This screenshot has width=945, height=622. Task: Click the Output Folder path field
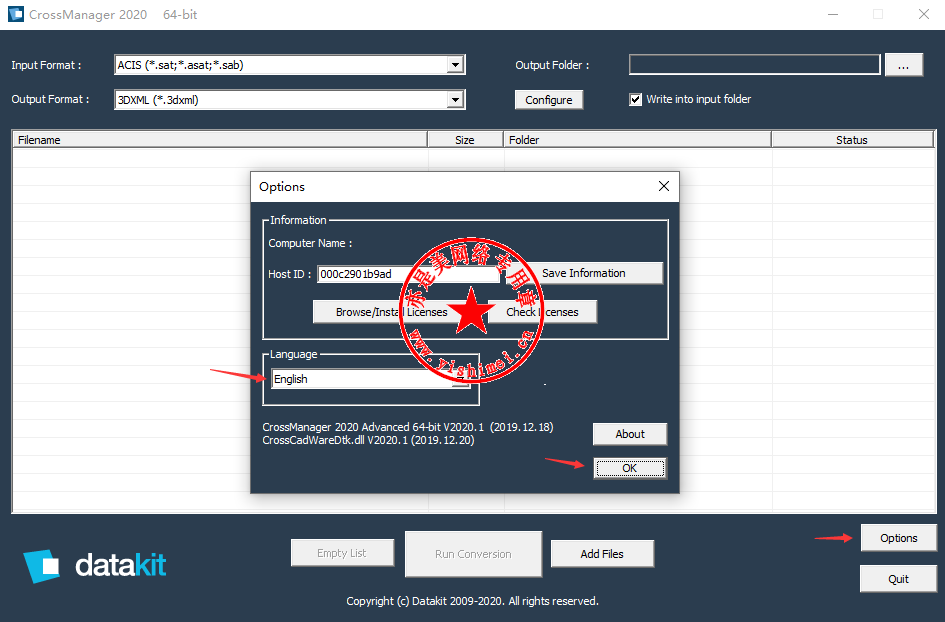755,64
